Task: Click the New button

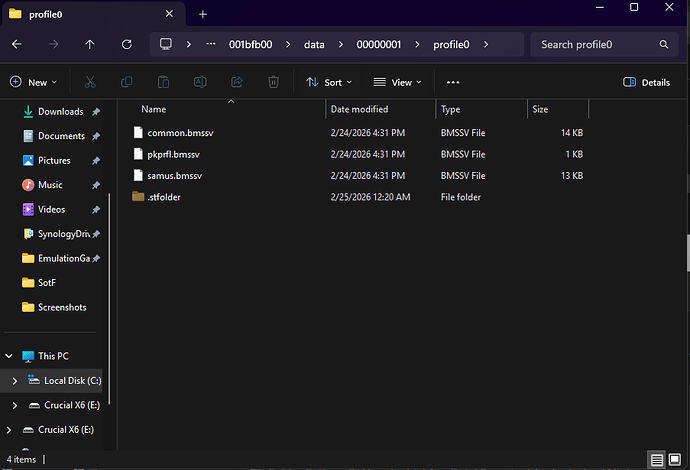Action: [x=33, y=82]
